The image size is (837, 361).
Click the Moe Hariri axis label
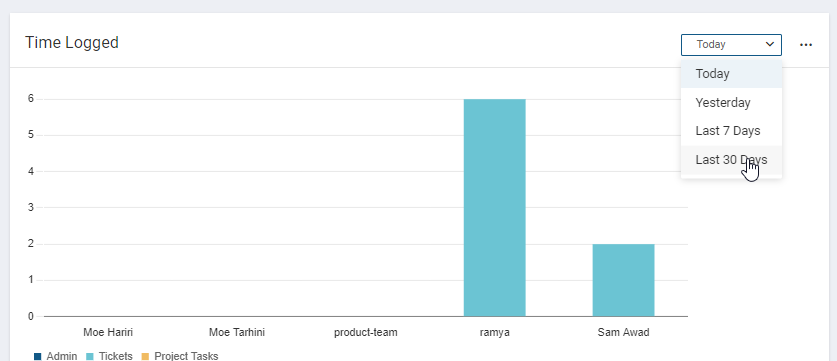pyautogui.click(x=108, y=332)
